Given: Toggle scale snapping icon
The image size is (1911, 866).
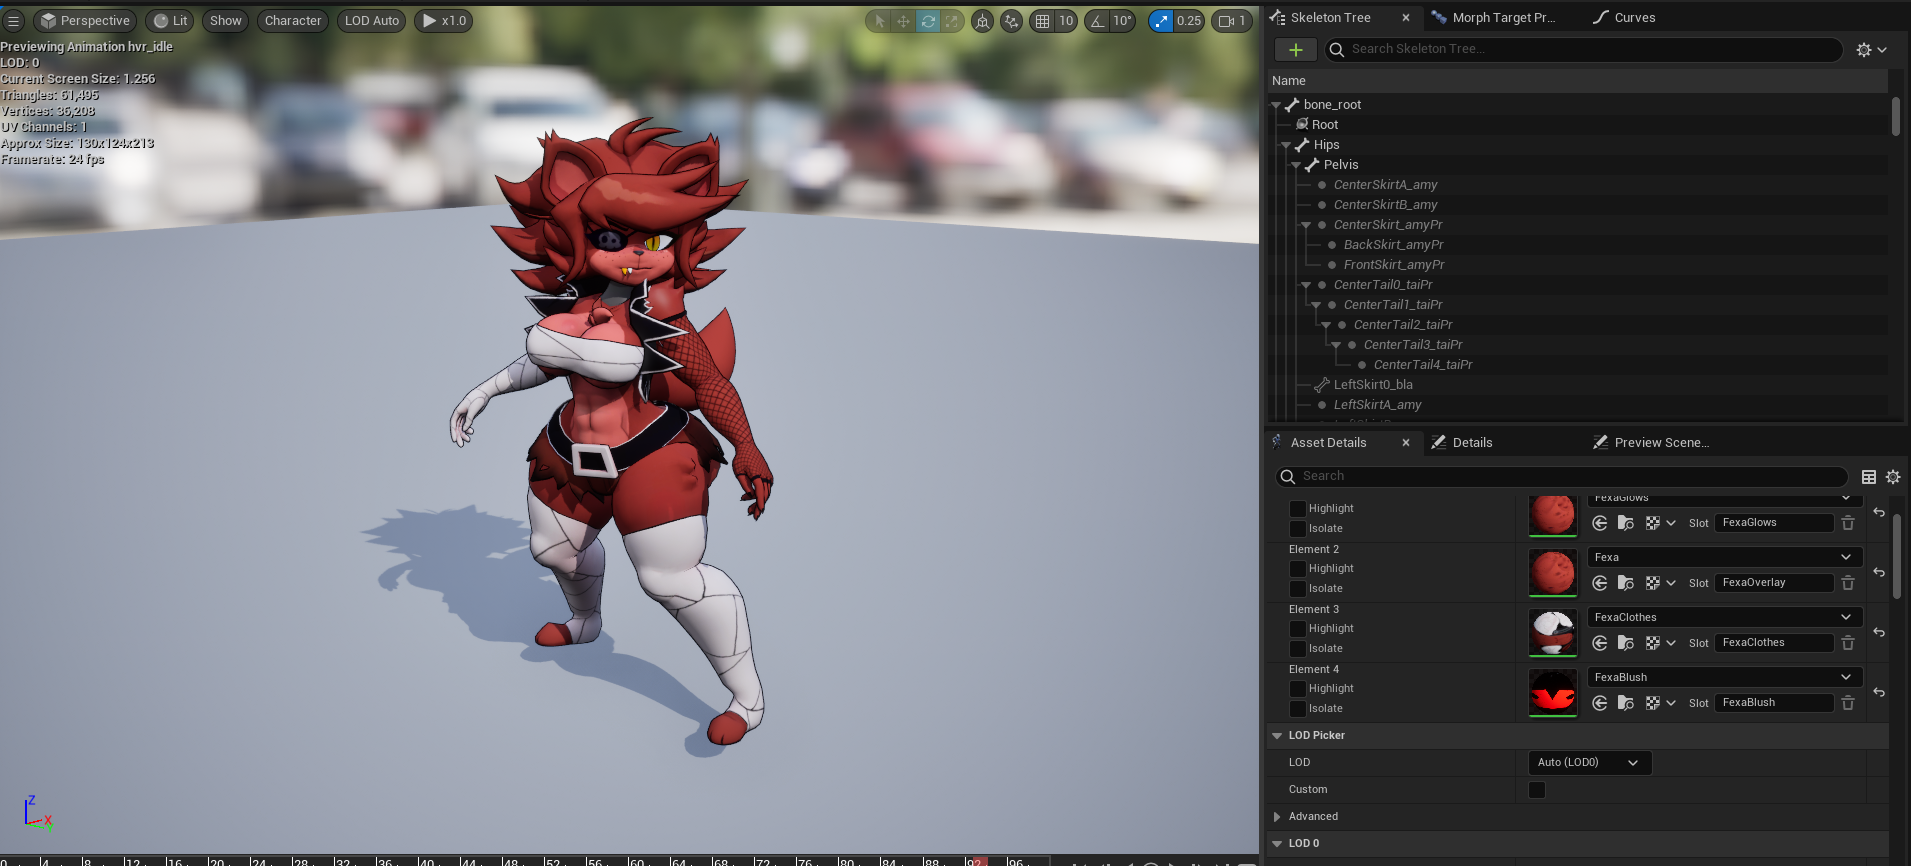Looking at the screenshot, I should pyautogui.click(x=1161, y=21).
